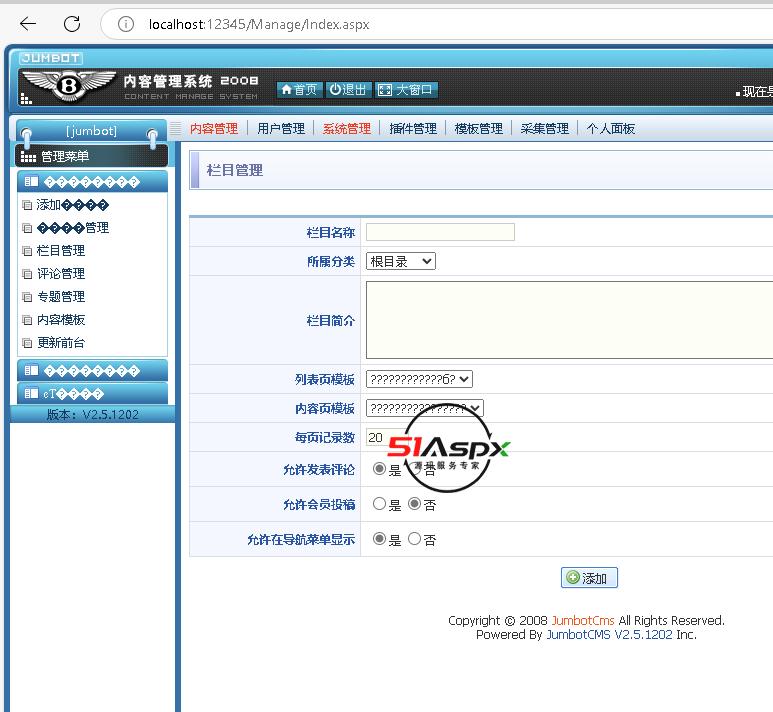Open the 所属分类 dropdown showing 根目录
This screenshot has height=712, width=773.
click(401, 261)
